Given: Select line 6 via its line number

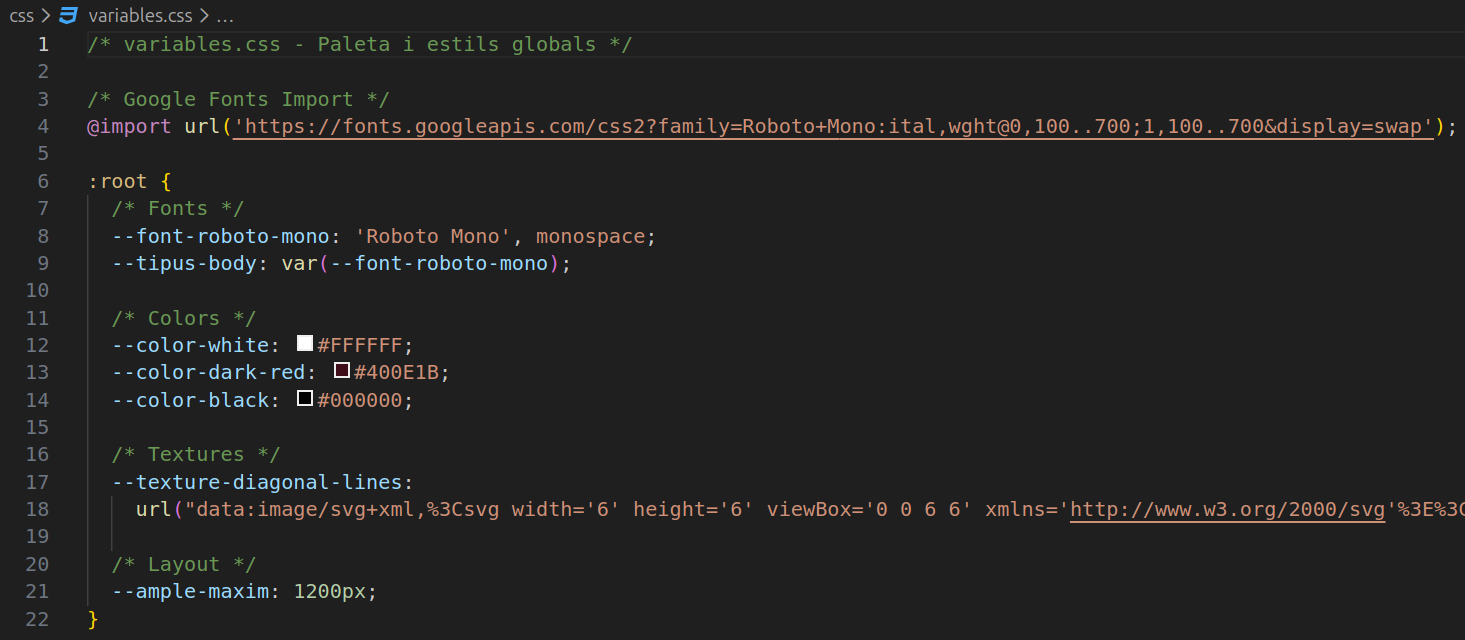Looking at the screenshot, I should pos(43,181).
